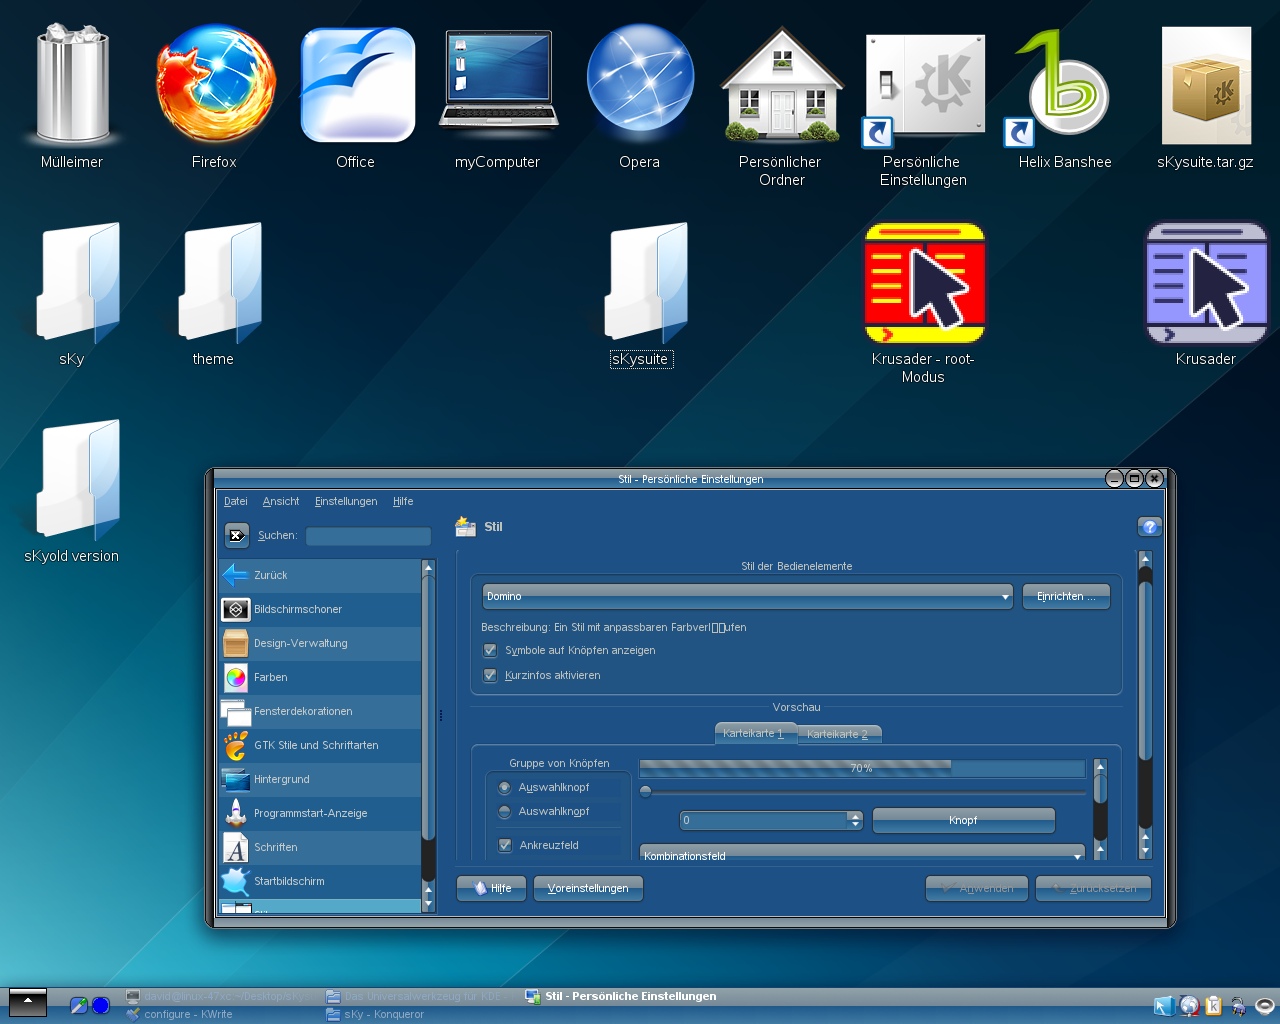Screen dimensions: 1280x1024
Task: Open the Farben color settings module
Action: click(x=321, y=677)
